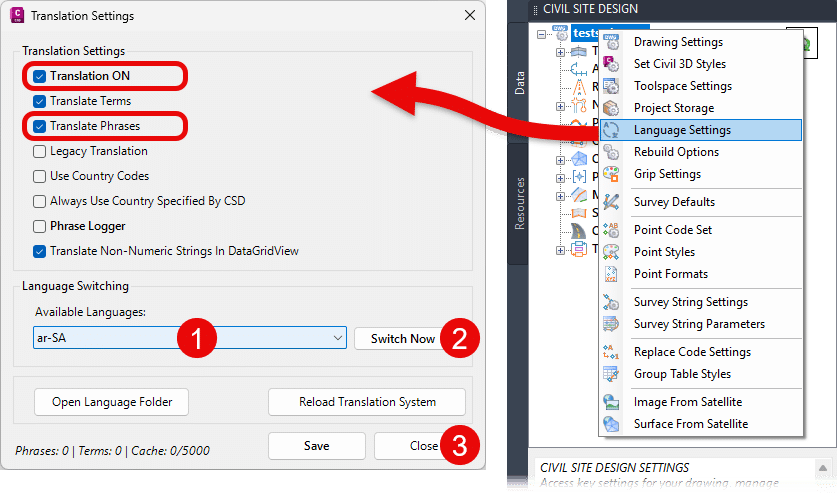Click the alignment curve icon in the 'A' tree row

[x=579, y=69]
